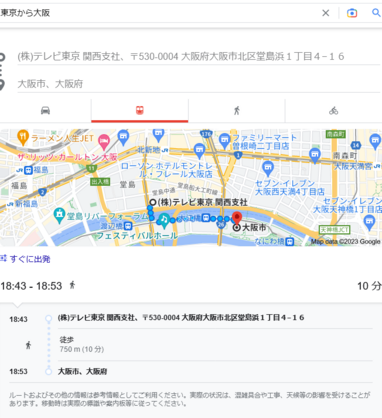This screenshot has width=382, height=418.
Task: Open image search via the camera icon
Action: pos(352,13)
